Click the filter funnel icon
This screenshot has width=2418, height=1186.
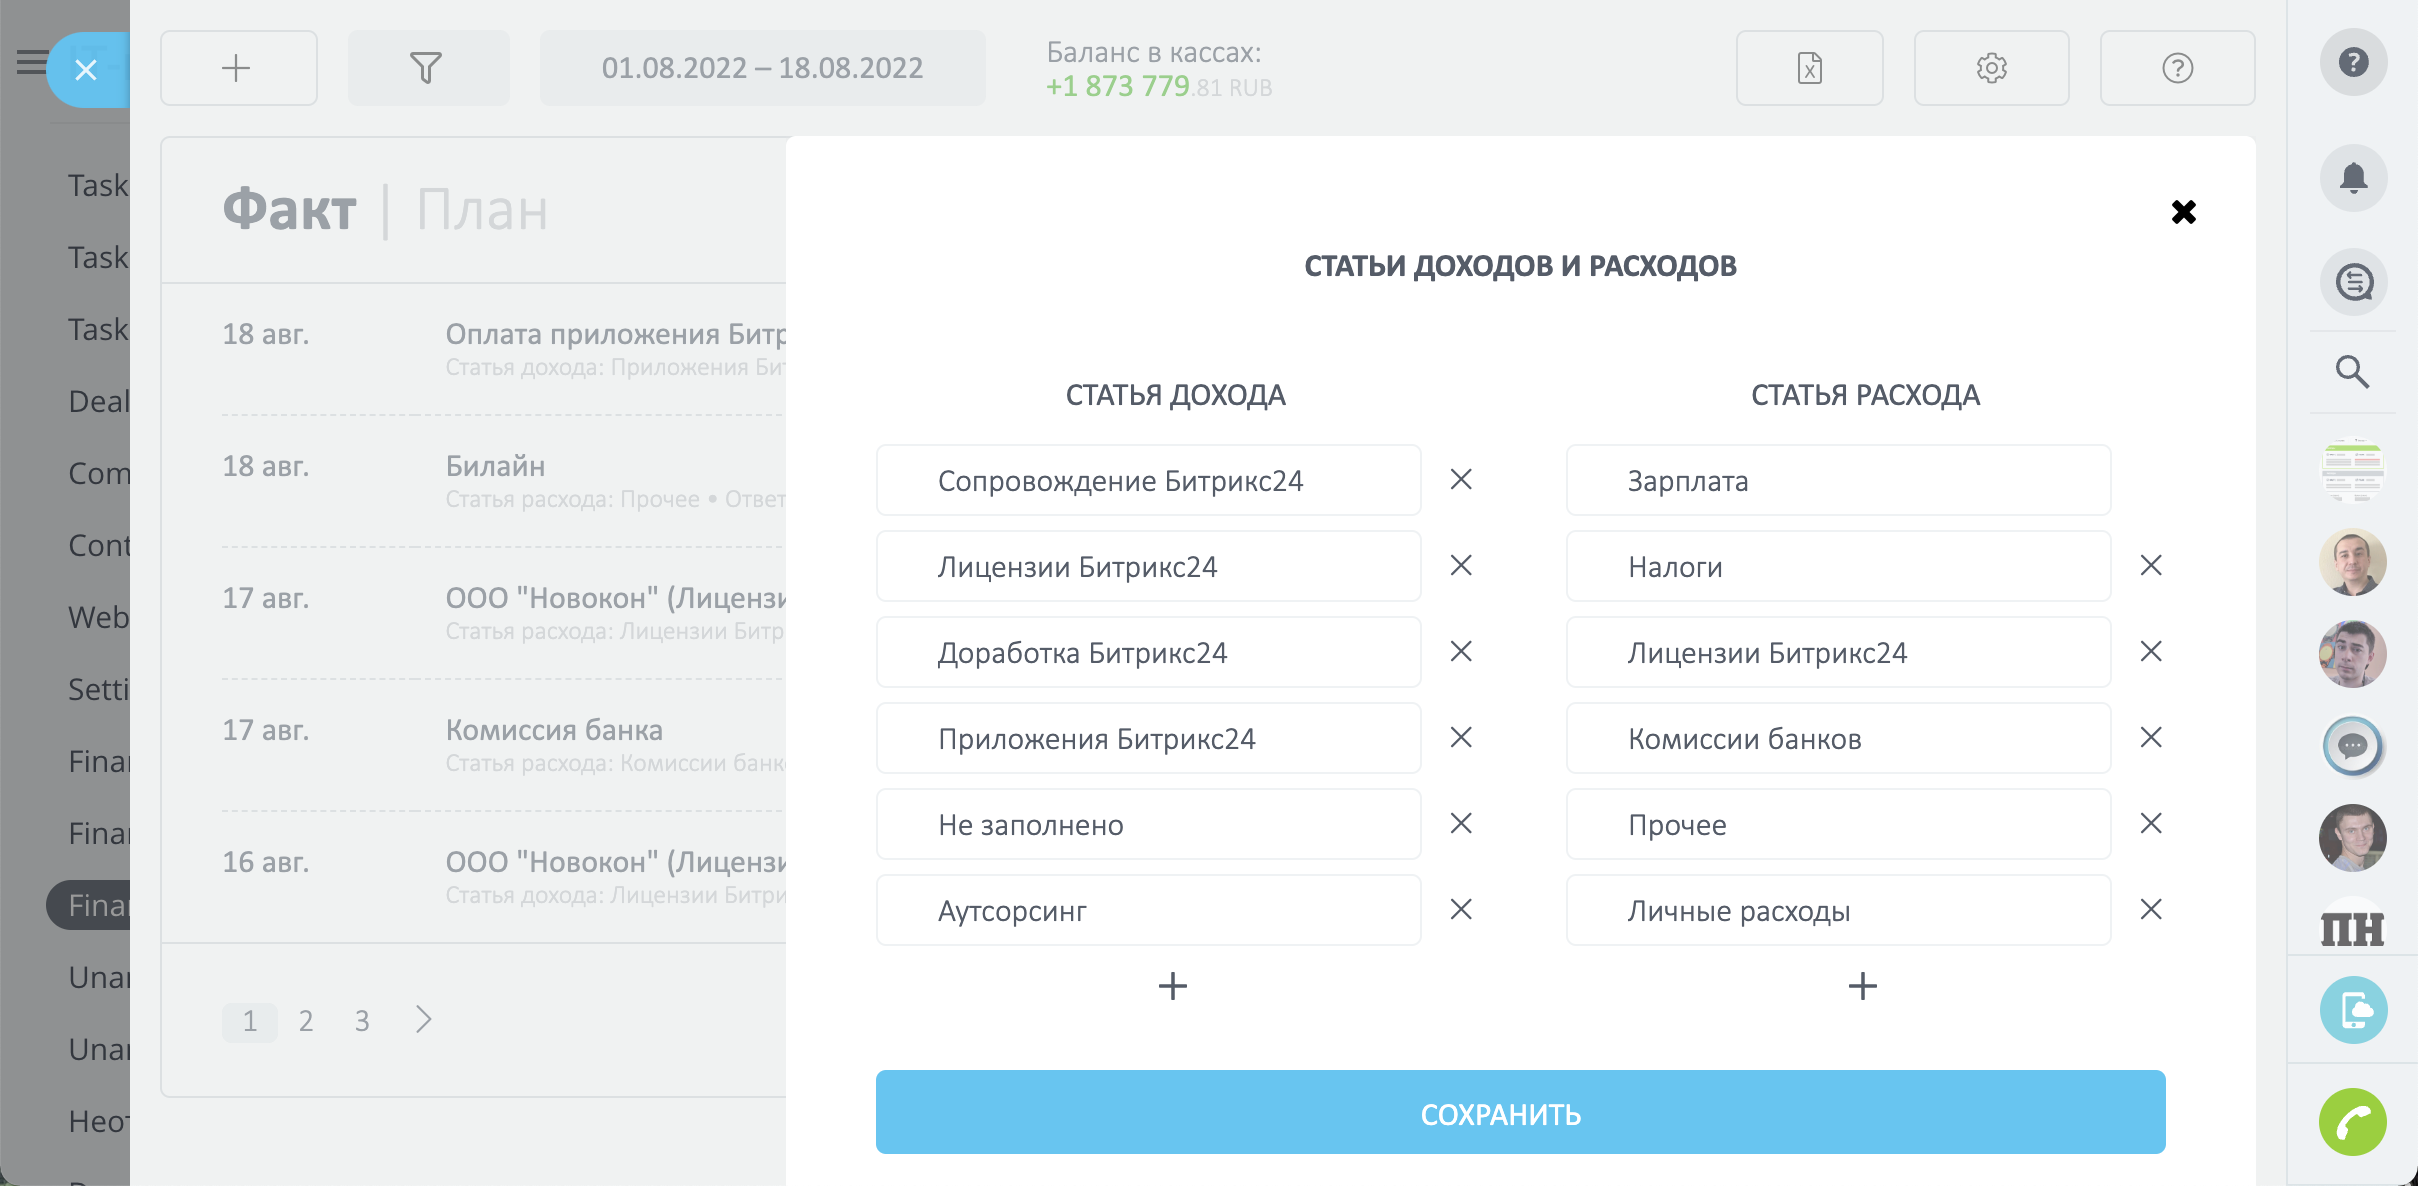tap(427, 68)
